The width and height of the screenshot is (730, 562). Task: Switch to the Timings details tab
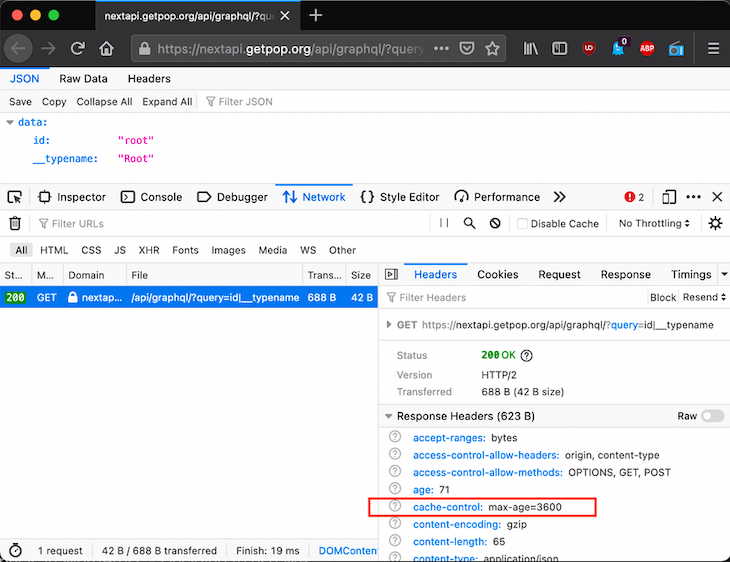point(691,274)
